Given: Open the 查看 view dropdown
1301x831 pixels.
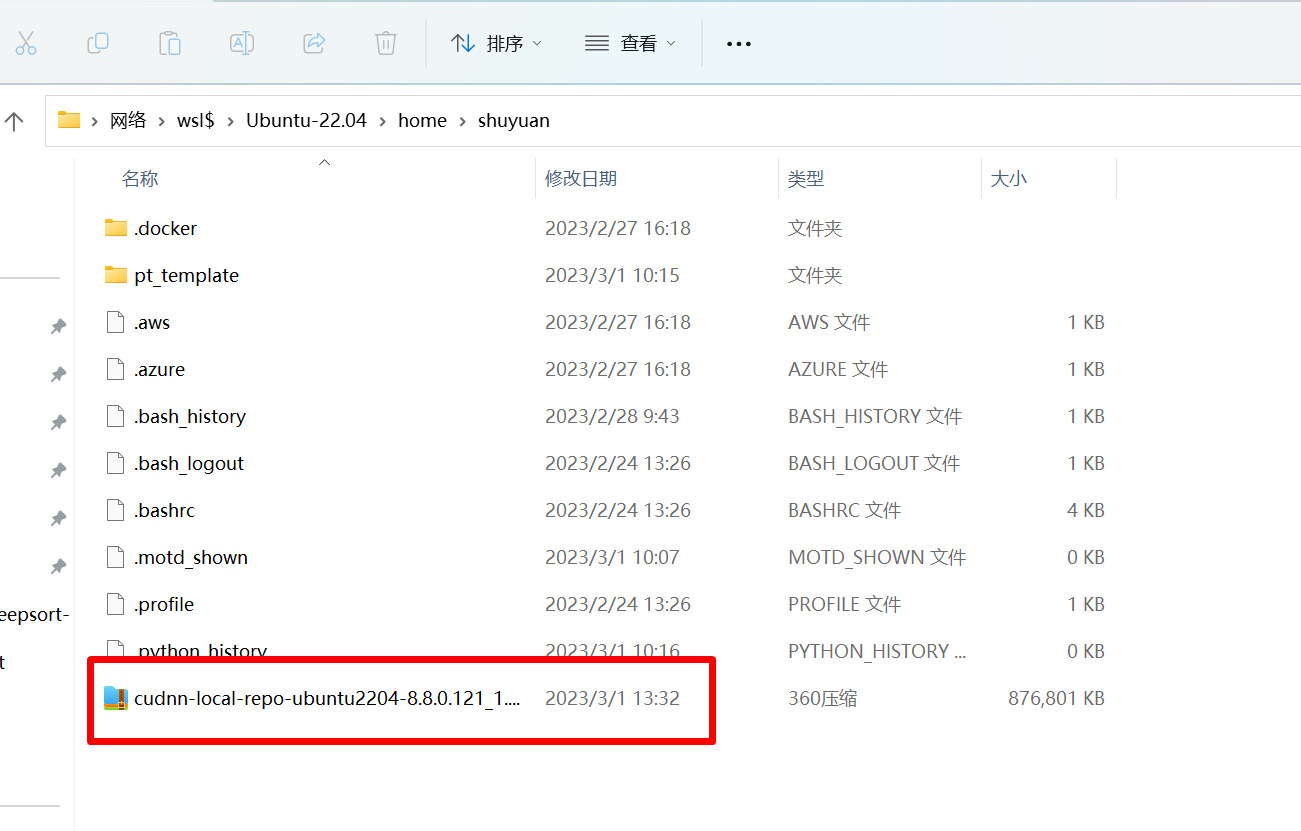Looking at the screenshot, I should [630, 43].
